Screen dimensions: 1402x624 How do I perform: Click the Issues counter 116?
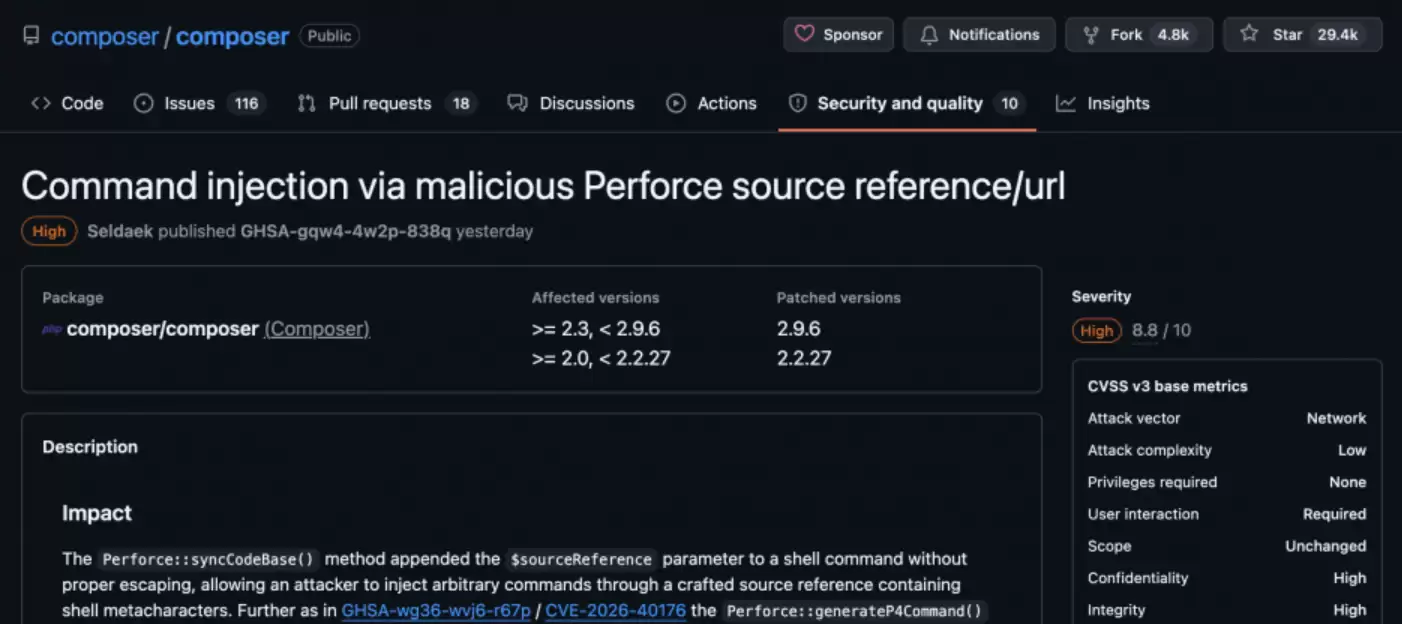(x=246, y=103)
